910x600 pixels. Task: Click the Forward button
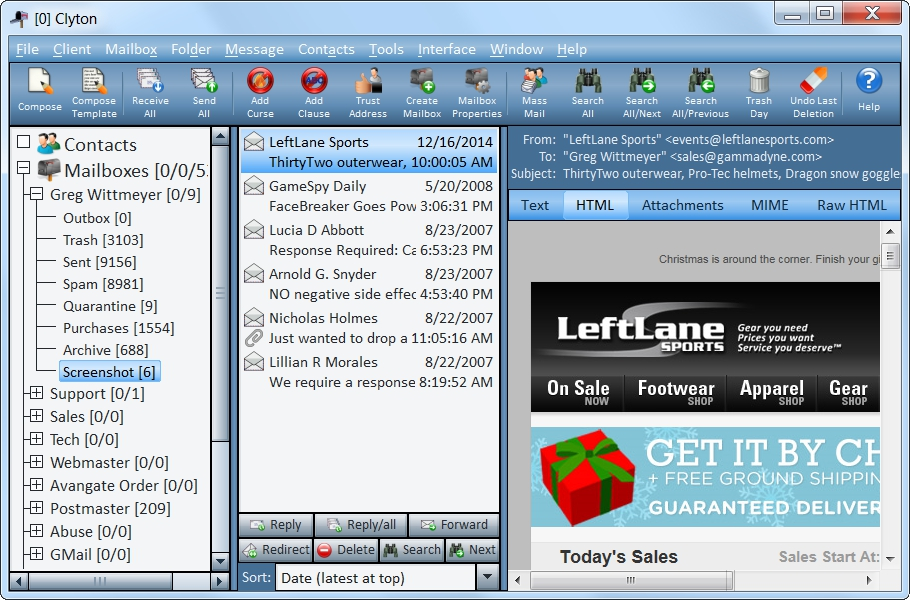coord(454,525)
